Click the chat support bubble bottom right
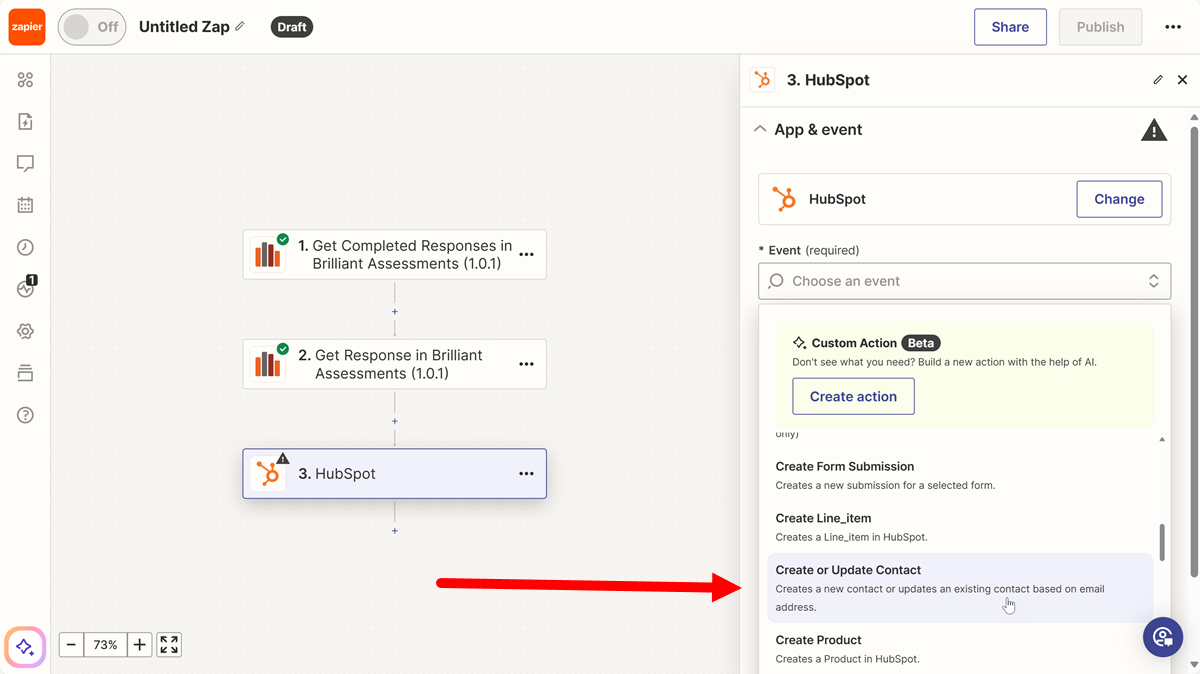 1162,637
